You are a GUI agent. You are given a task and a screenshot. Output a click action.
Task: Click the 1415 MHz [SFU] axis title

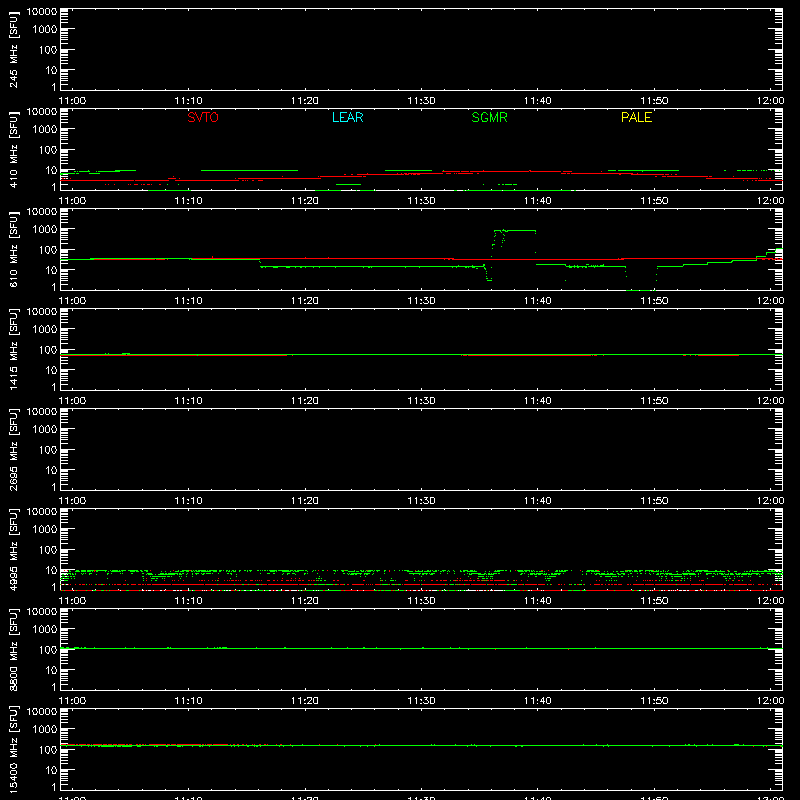13,350
